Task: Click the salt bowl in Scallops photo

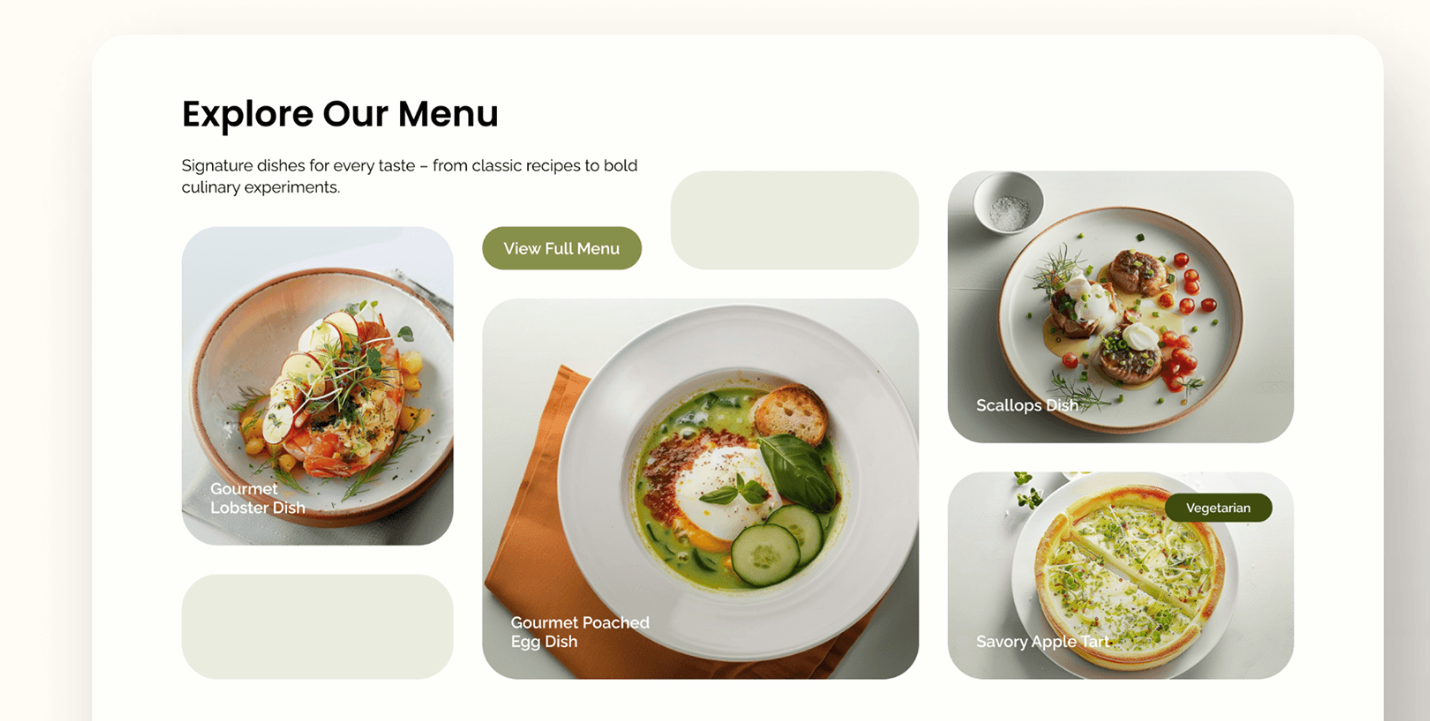Action: point(1008,203)
